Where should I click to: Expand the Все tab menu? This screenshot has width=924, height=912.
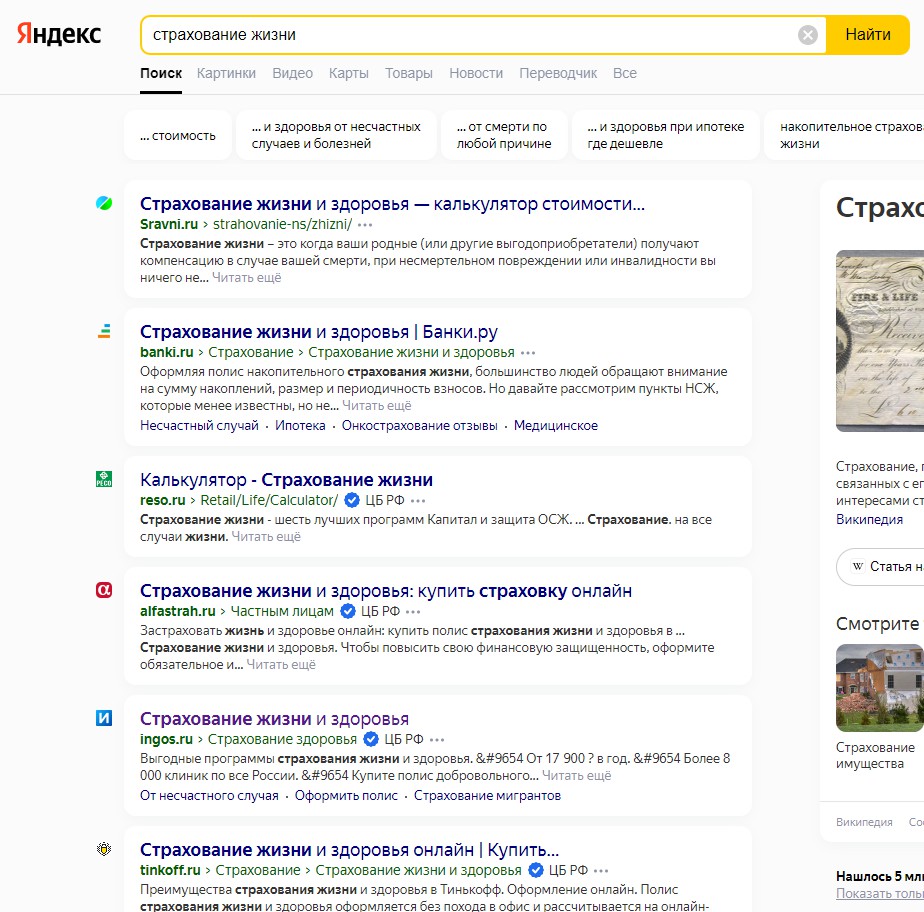625,73
